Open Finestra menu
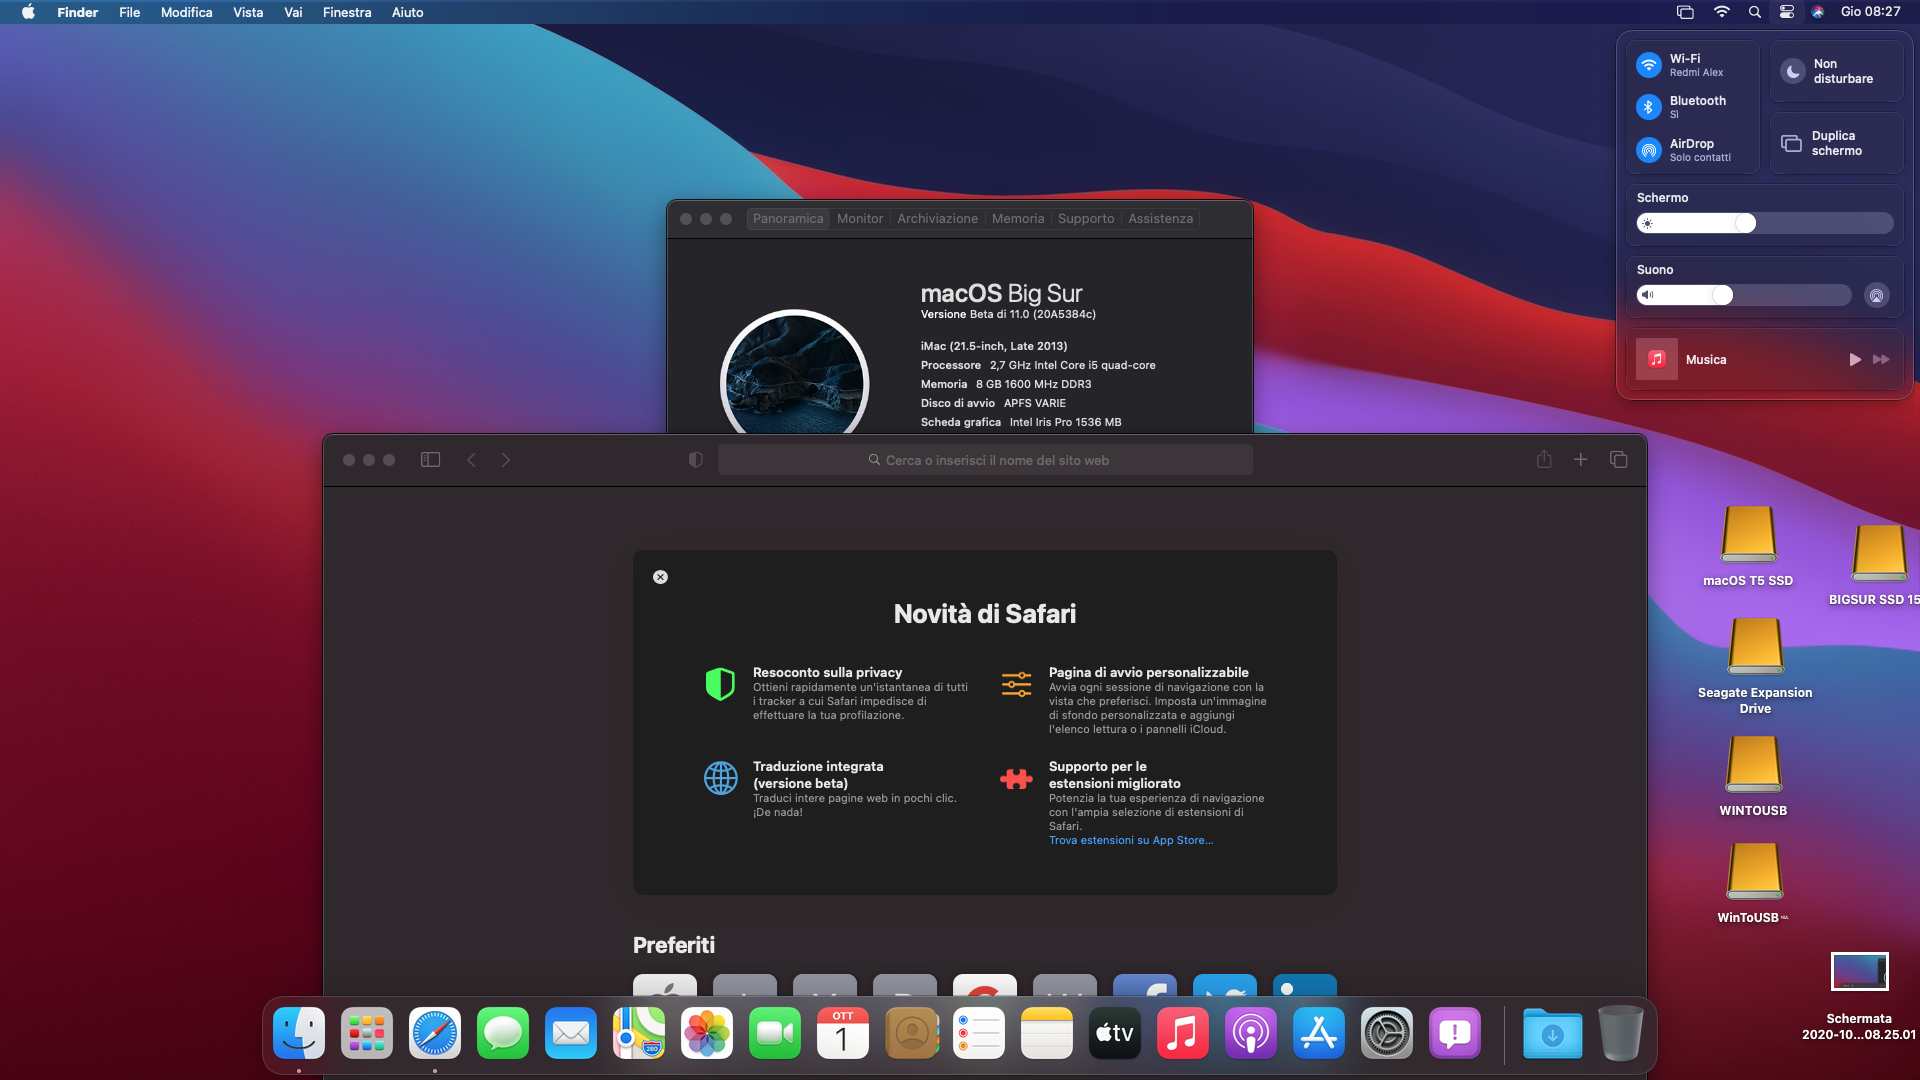Screen dimensions: 1920x1080 click(347, 12)
